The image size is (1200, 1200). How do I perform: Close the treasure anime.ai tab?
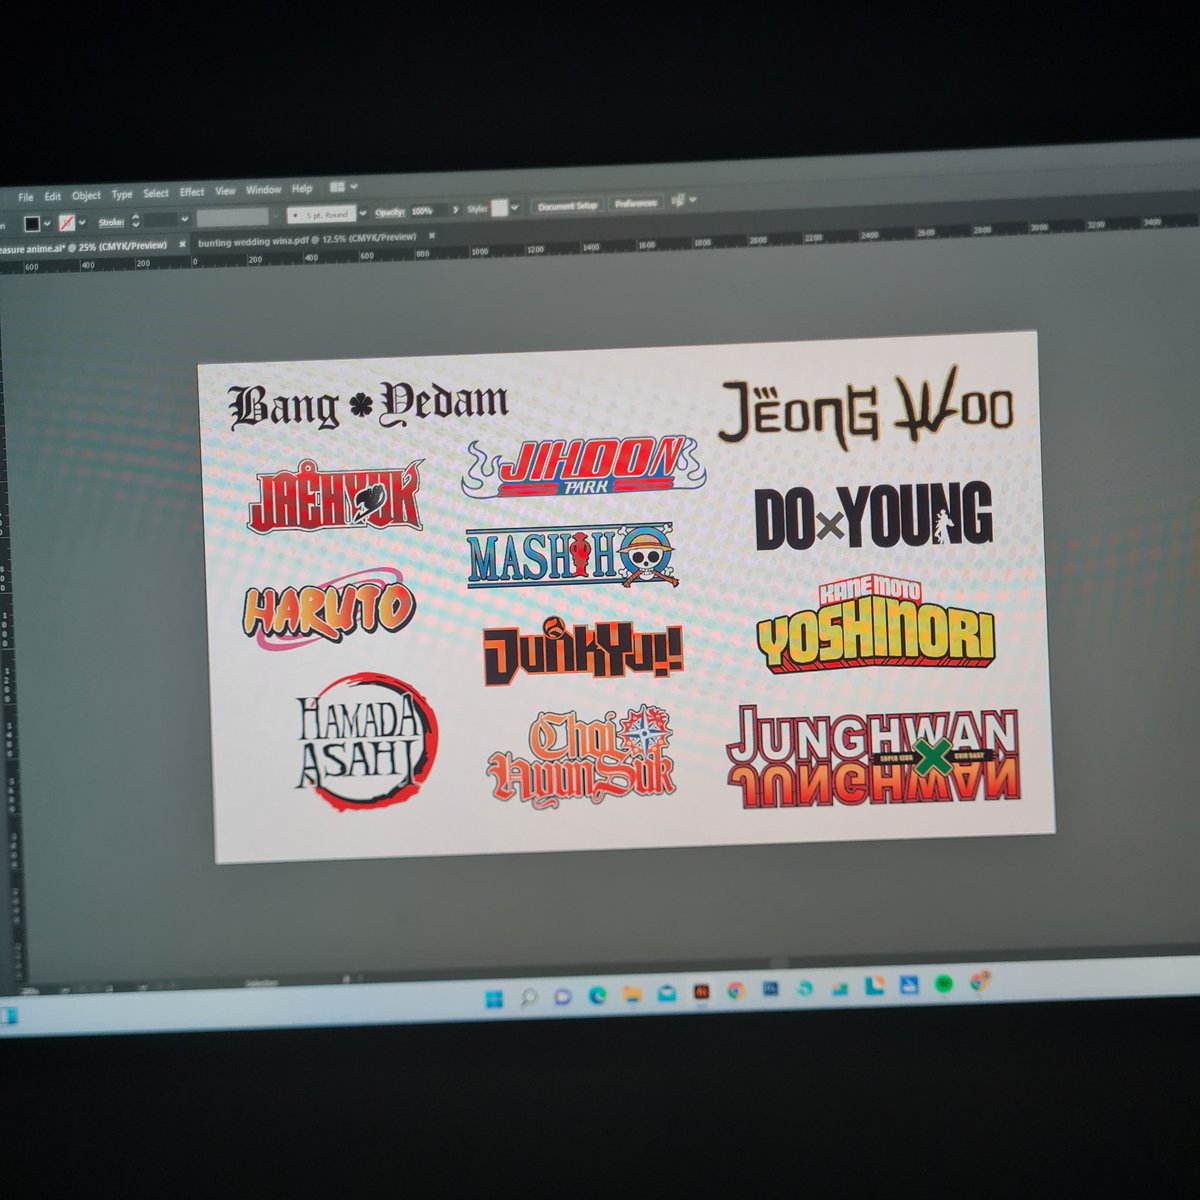coord(182,244)
